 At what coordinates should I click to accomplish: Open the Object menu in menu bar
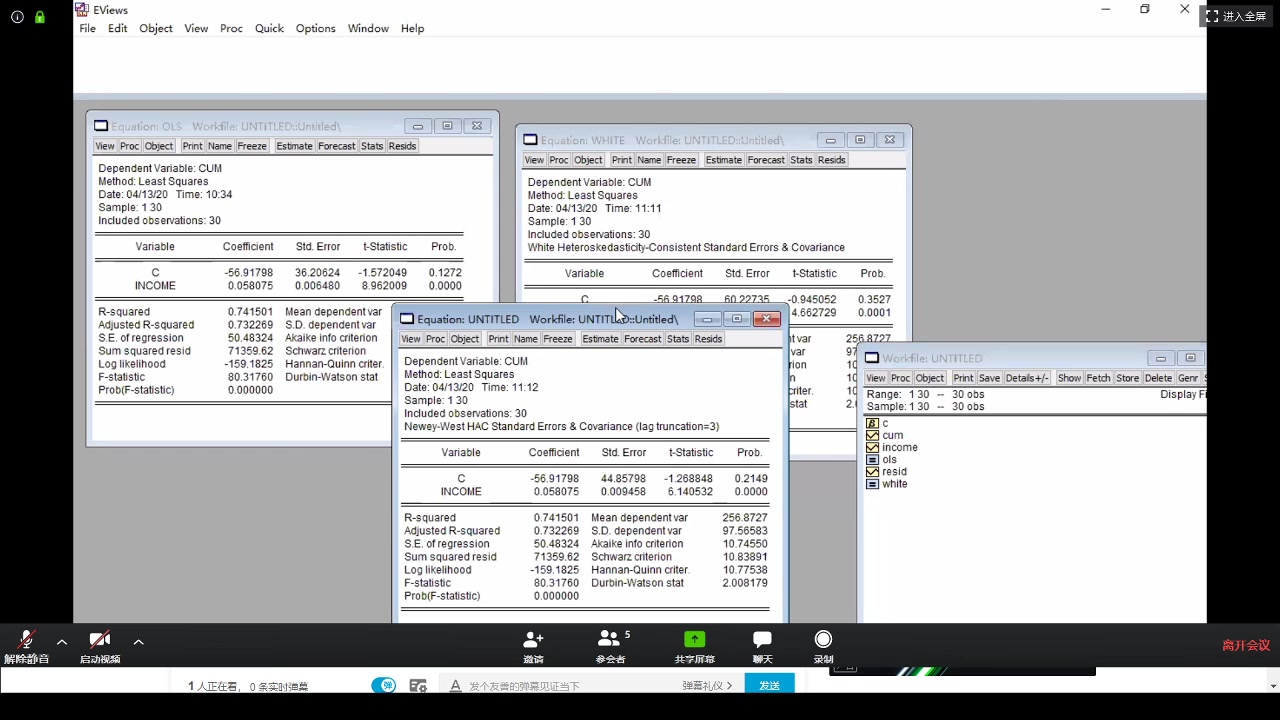pyautogui.click(x=156, y=28)
